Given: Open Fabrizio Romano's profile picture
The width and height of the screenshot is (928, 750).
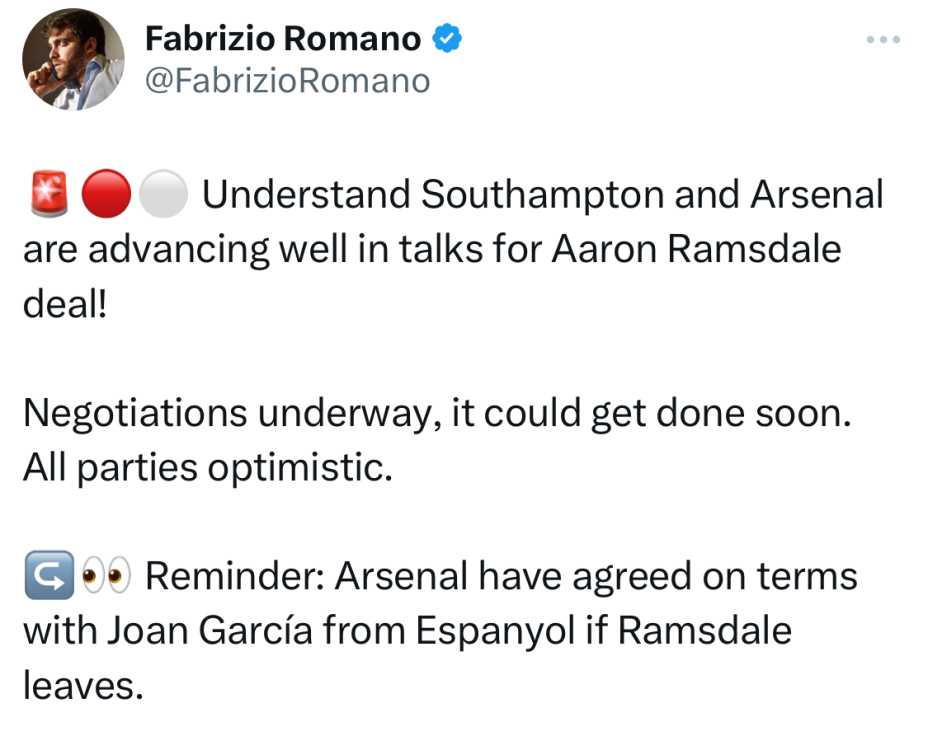Looking at the screenshot, I should pyautogui.click(x=73, y=59).
